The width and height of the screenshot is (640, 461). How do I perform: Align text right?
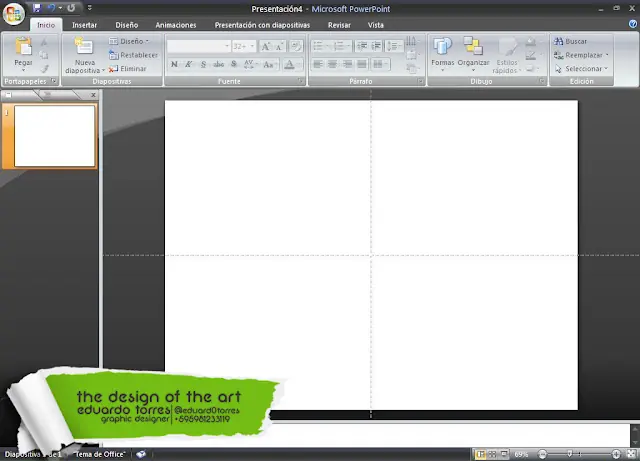pyautogui.click(x=347, y=64)
